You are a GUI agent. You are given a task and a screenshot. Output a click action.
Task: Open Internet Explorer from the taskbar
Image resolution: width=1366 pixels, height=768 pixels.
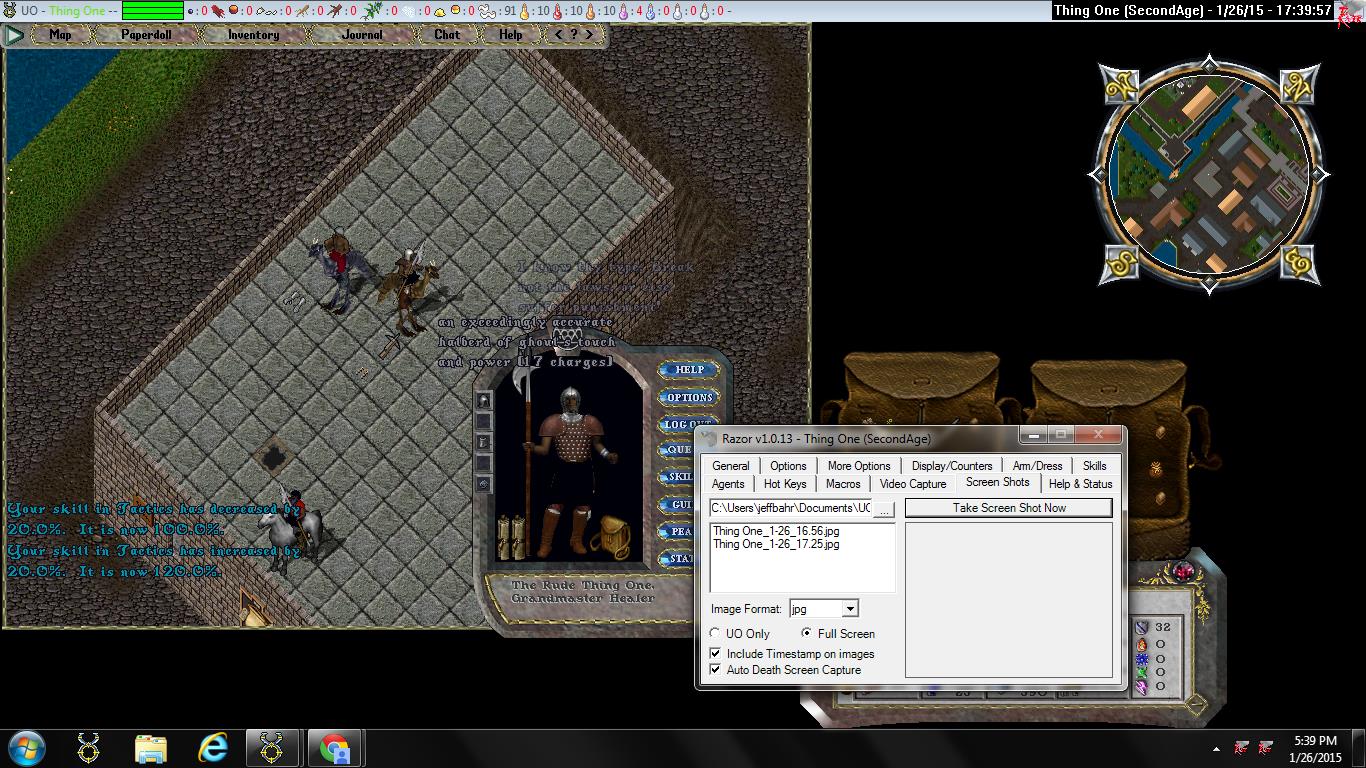[212, 748]
